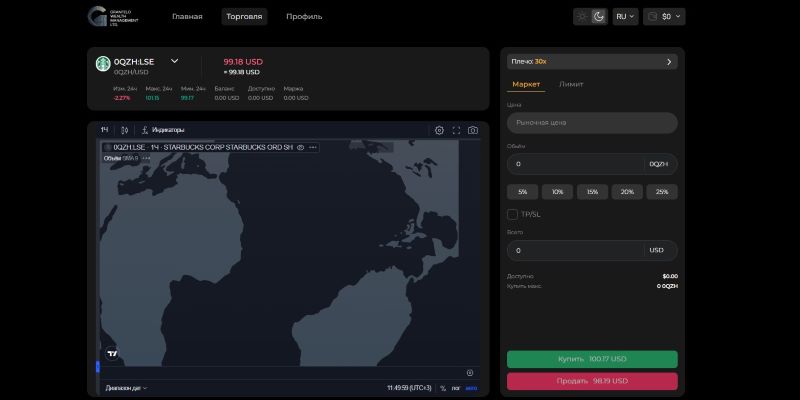800x400 pixels.
Task: Click the go-to-date icon below the chart
Action: [470, 373]
